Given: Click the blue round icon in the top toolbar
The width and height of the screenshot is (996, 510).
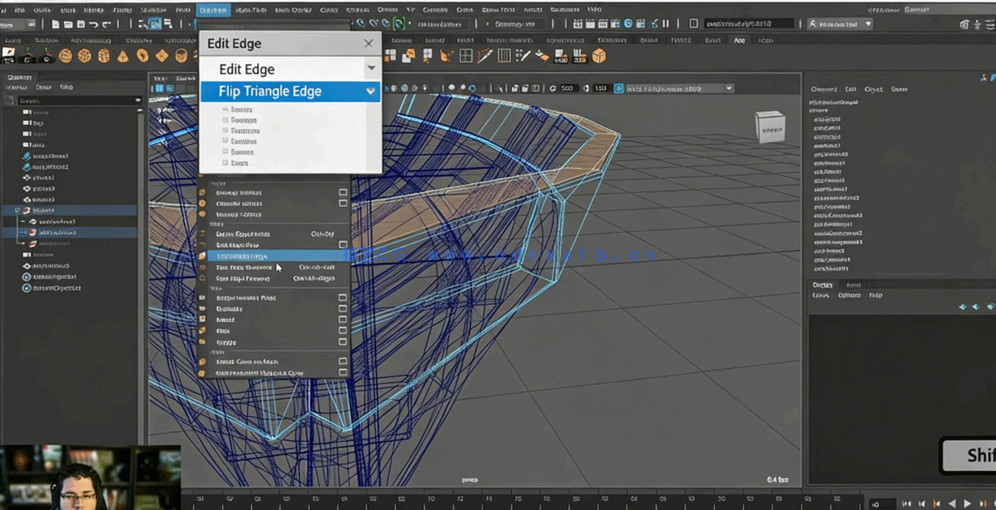Looking at the screenshot, I should (x=628, y=24).
